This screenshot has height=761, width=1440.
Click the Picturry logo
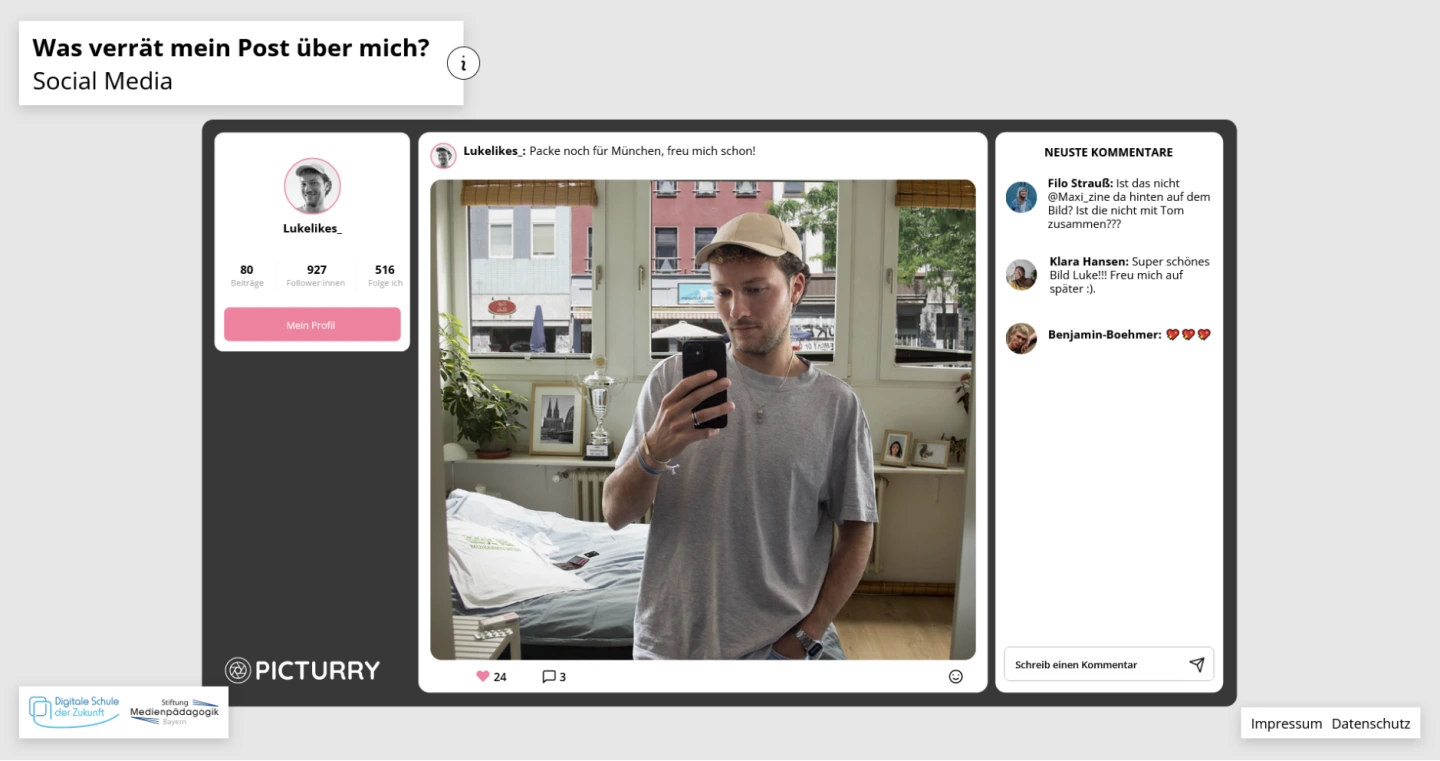(302, 670)
